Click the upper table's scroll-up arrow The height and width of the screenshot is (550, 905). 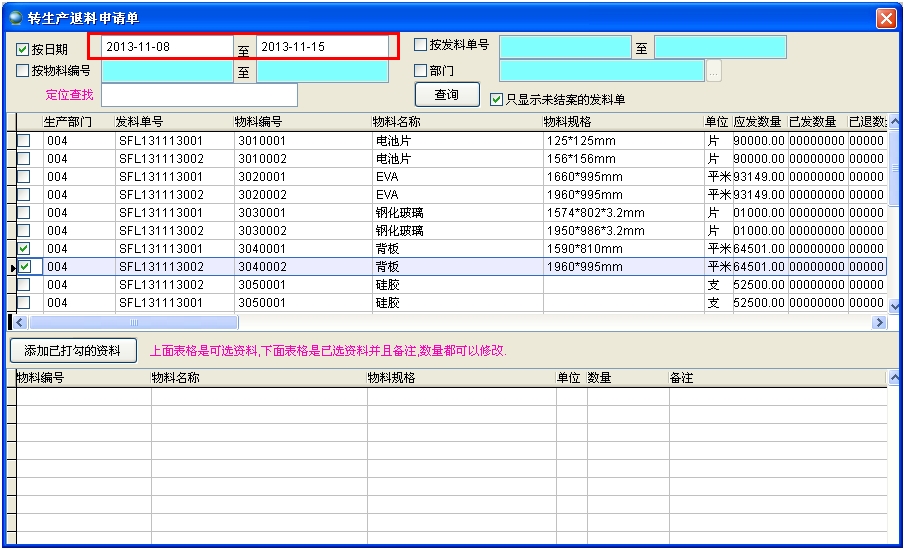click(896, 121)
